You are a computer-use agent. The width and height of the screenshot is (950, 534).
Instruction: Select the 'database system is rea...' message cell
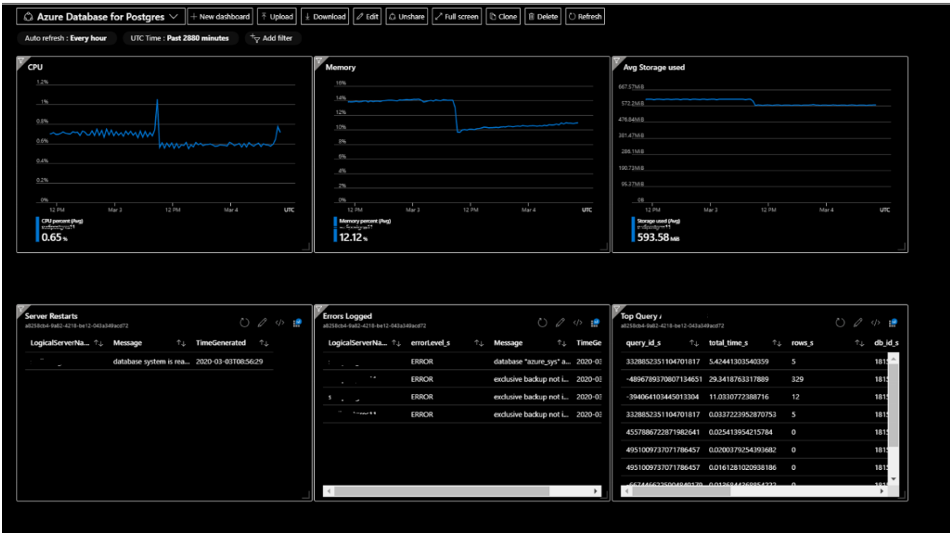coord(151,361)
